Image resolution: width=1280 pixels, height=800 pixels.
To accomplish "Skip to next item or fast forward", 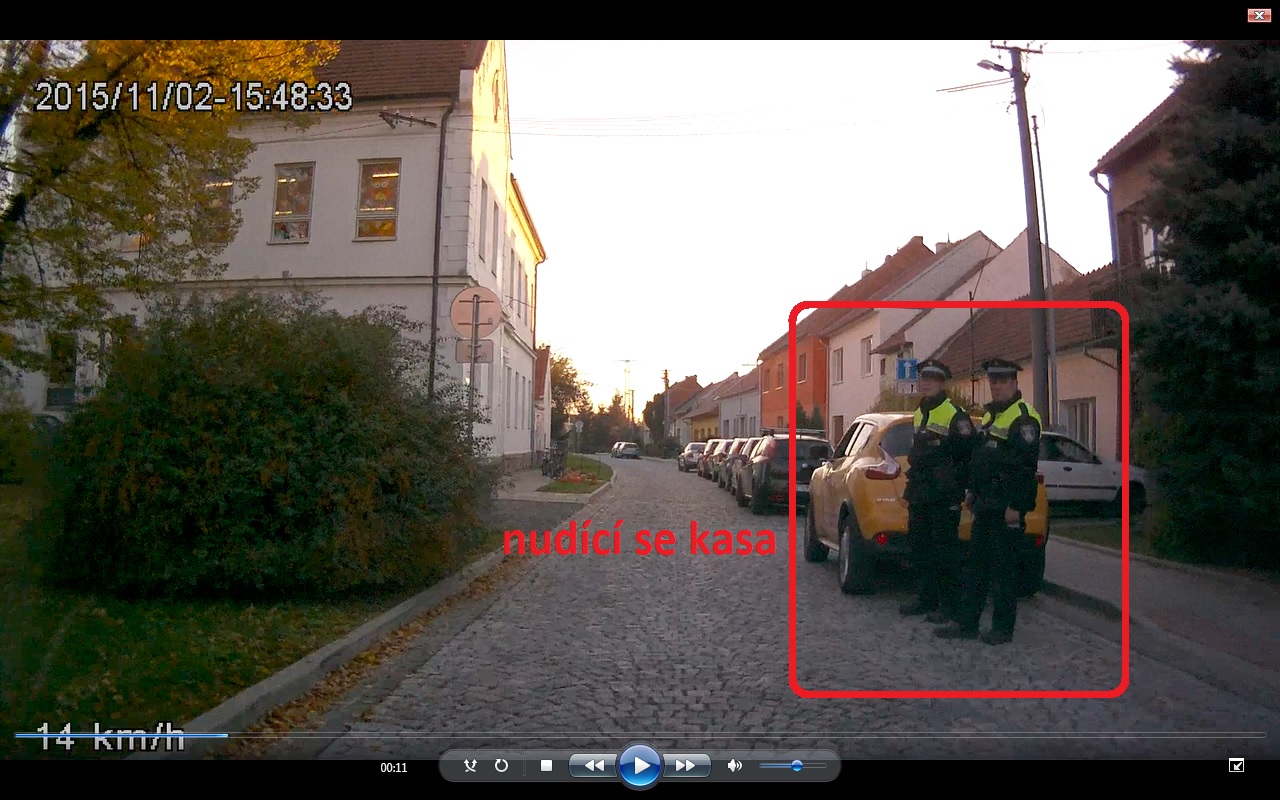I will 686,766.
